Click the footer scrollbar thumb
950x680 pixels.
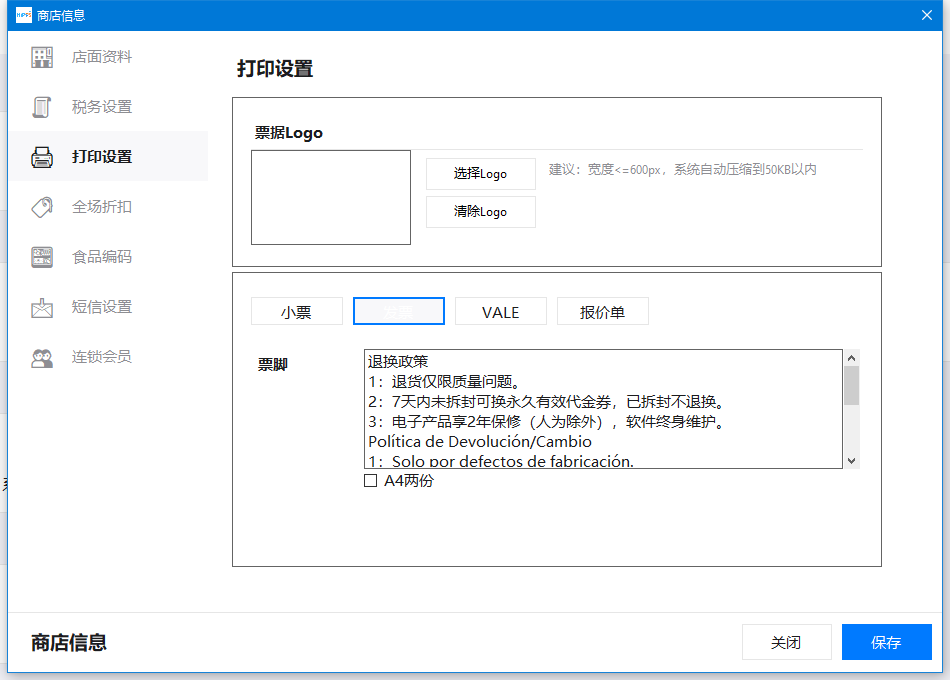pos(851,385)
